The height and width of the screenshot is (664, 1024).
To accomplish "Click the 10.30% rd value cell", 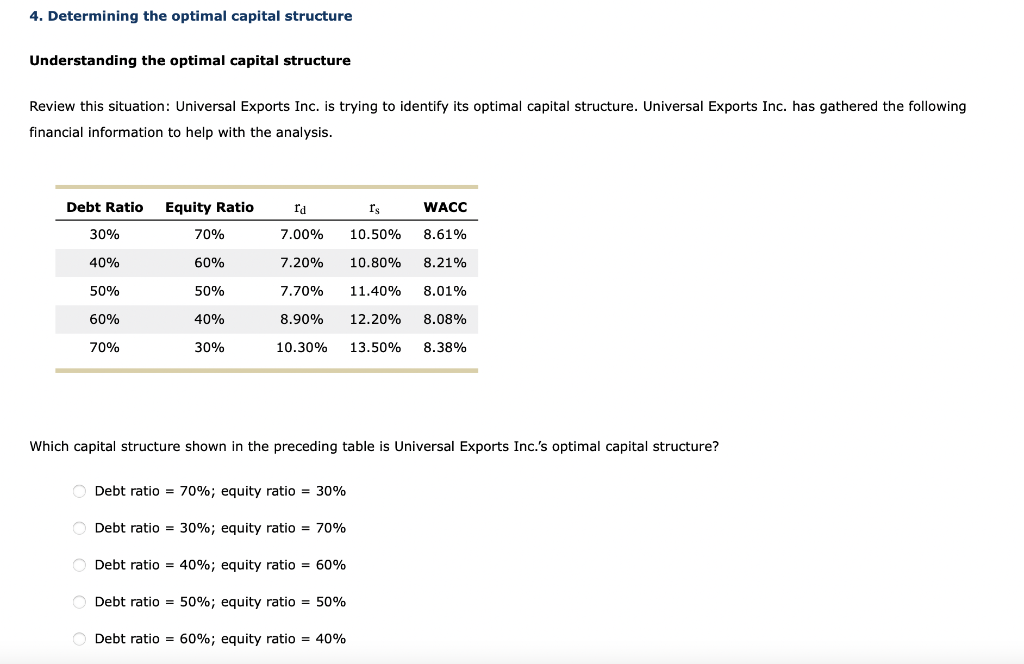I will (x=302, y=347).
